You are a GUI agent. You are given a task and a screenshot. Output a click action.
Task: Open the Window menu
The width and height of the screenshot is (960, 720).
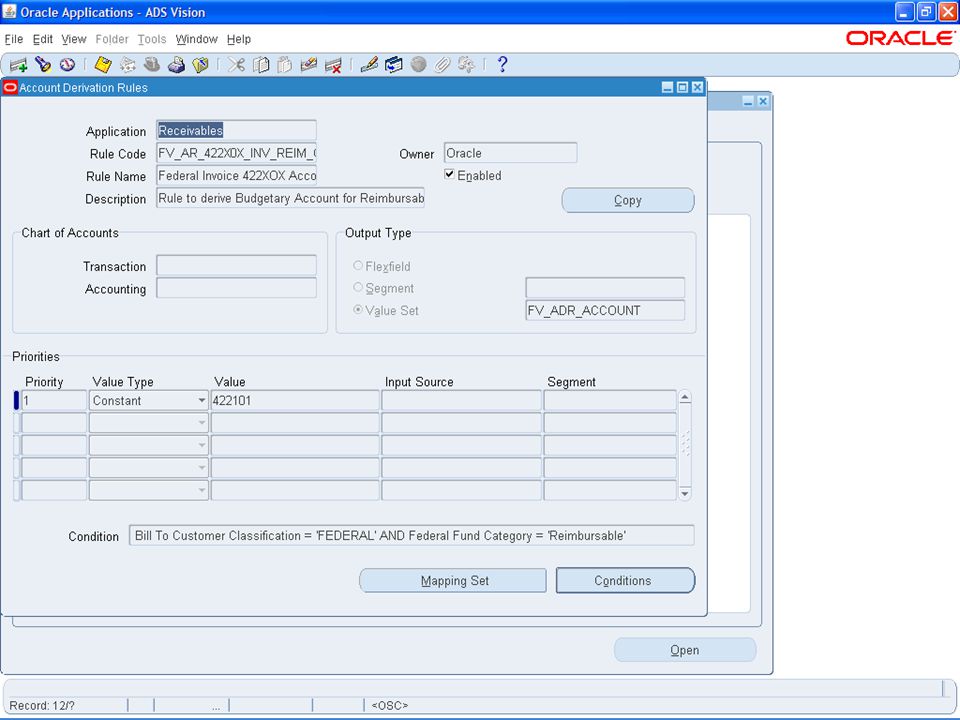(x=197, y=39)
